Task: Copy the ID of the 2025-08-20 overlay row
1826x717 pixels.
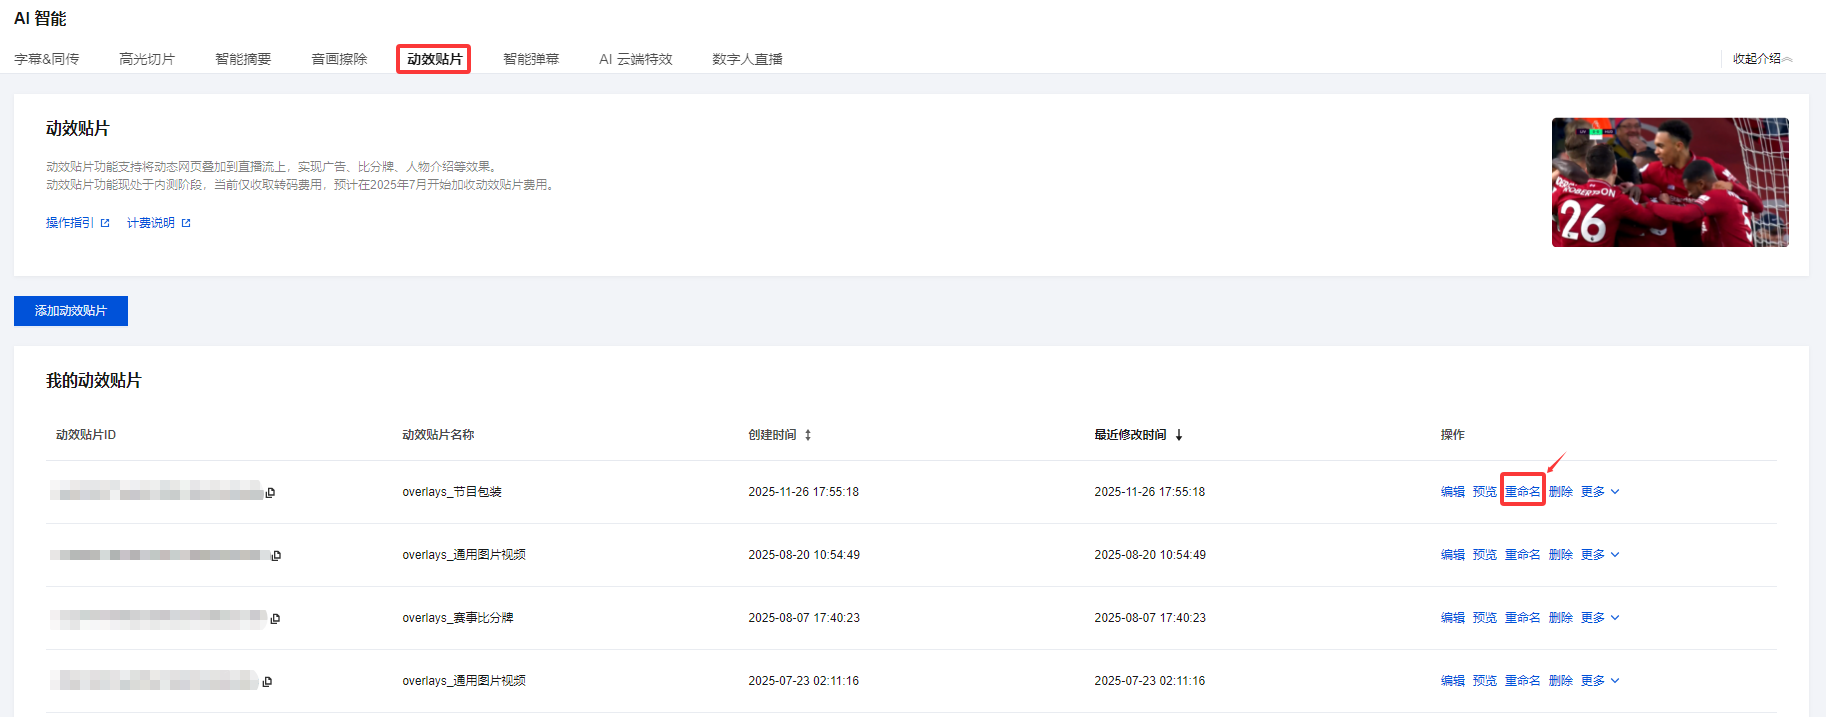Action: [276, 556]
